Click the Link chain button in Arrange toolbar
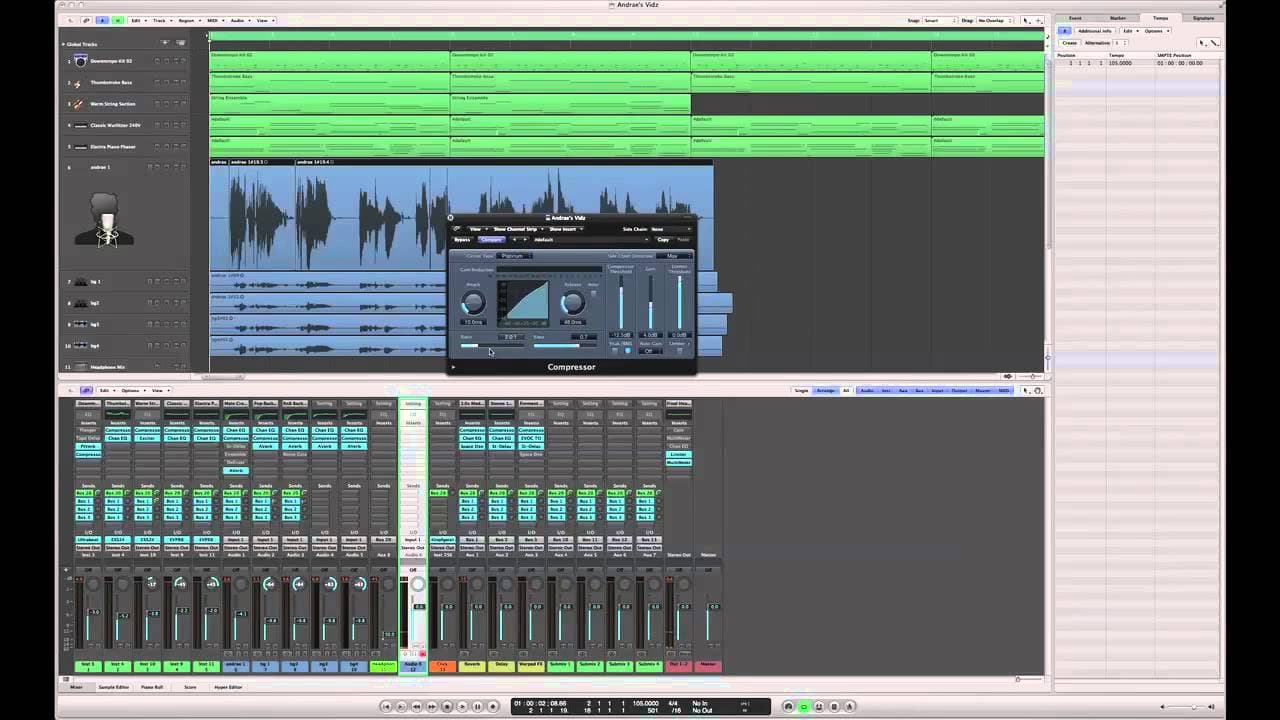 (x=87, y=21)
